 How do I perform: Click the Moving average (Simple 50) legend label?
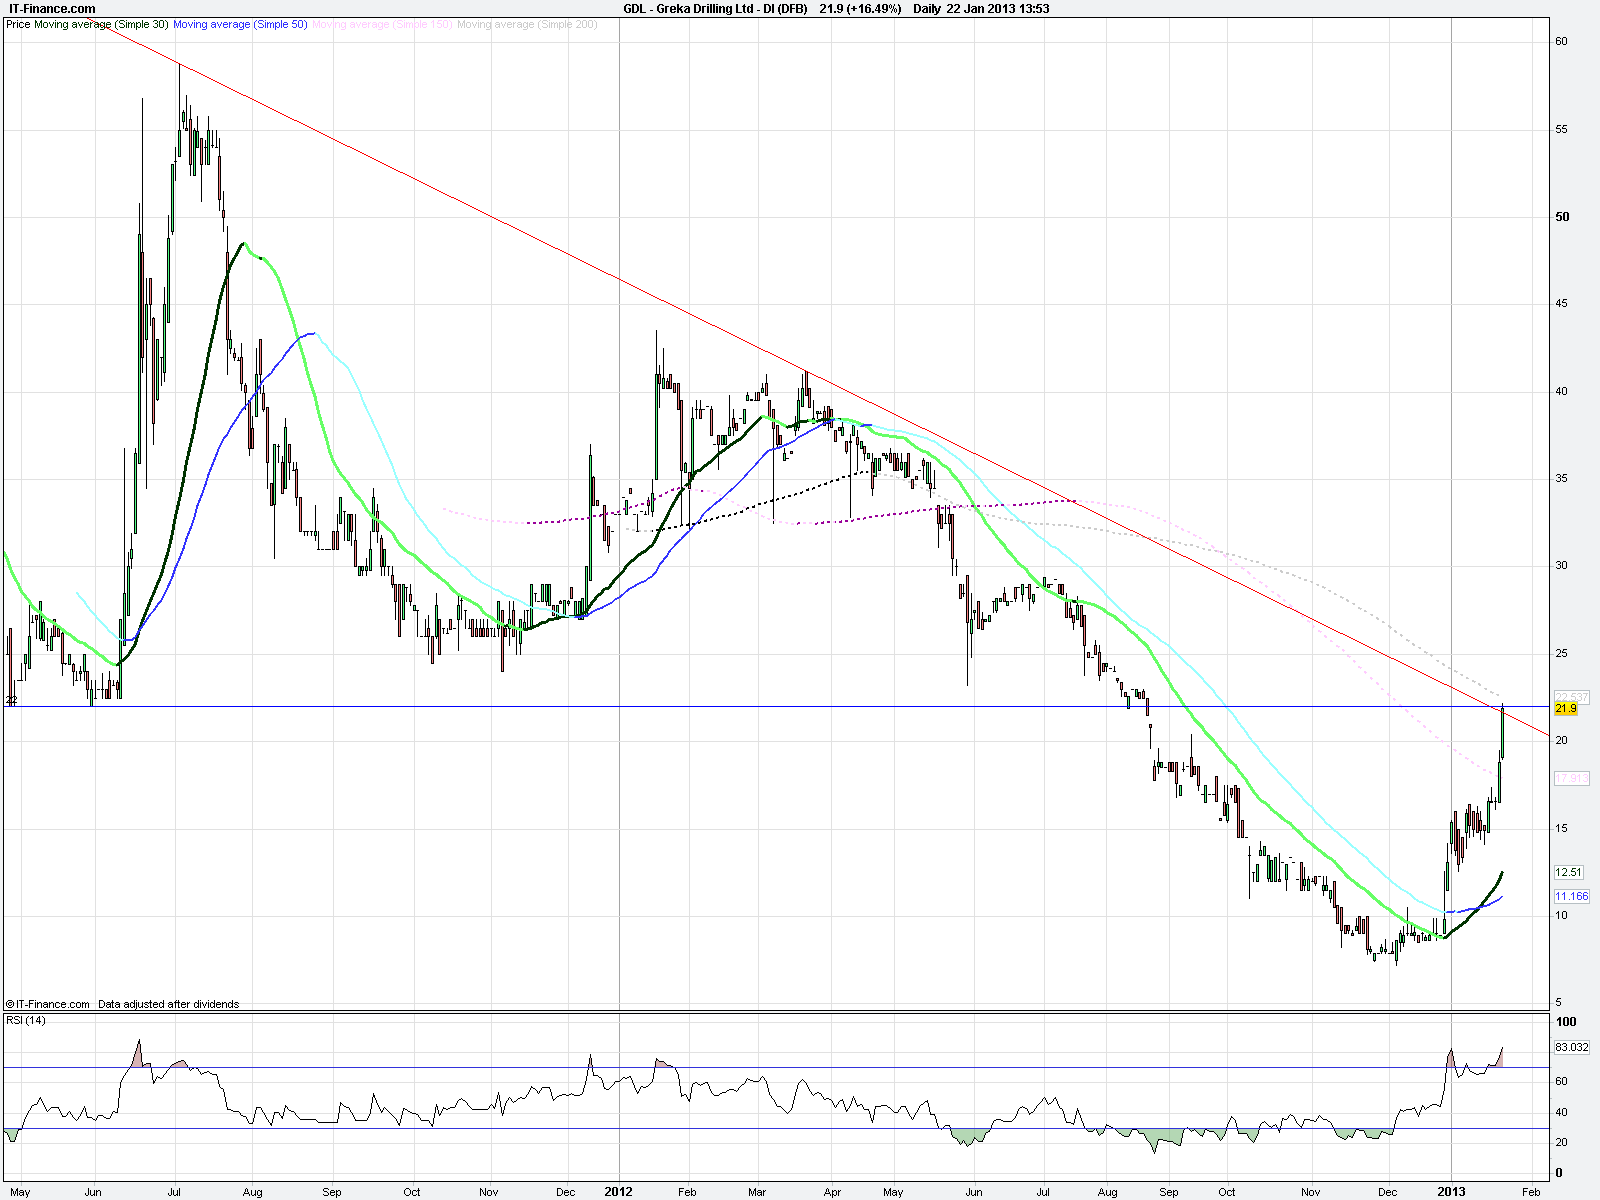(240, 24)
